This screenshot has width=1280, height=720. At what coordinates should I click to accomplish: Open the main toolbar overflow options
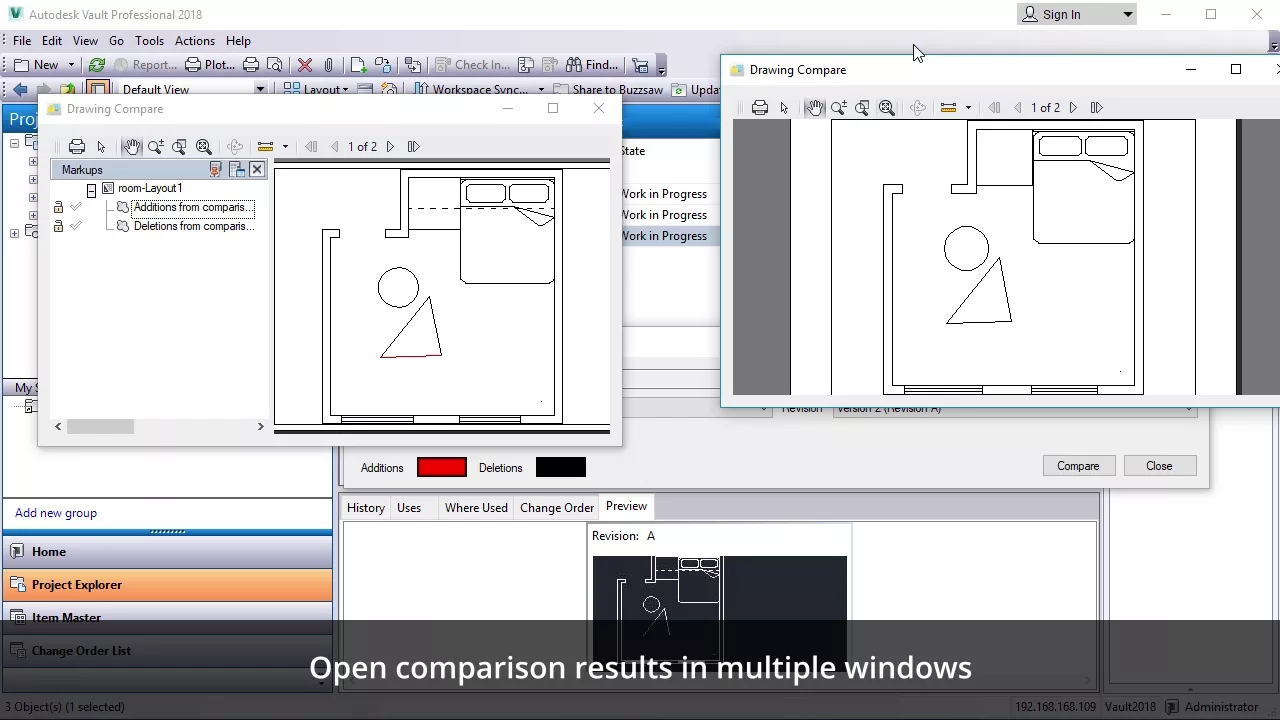pos(661,68)
